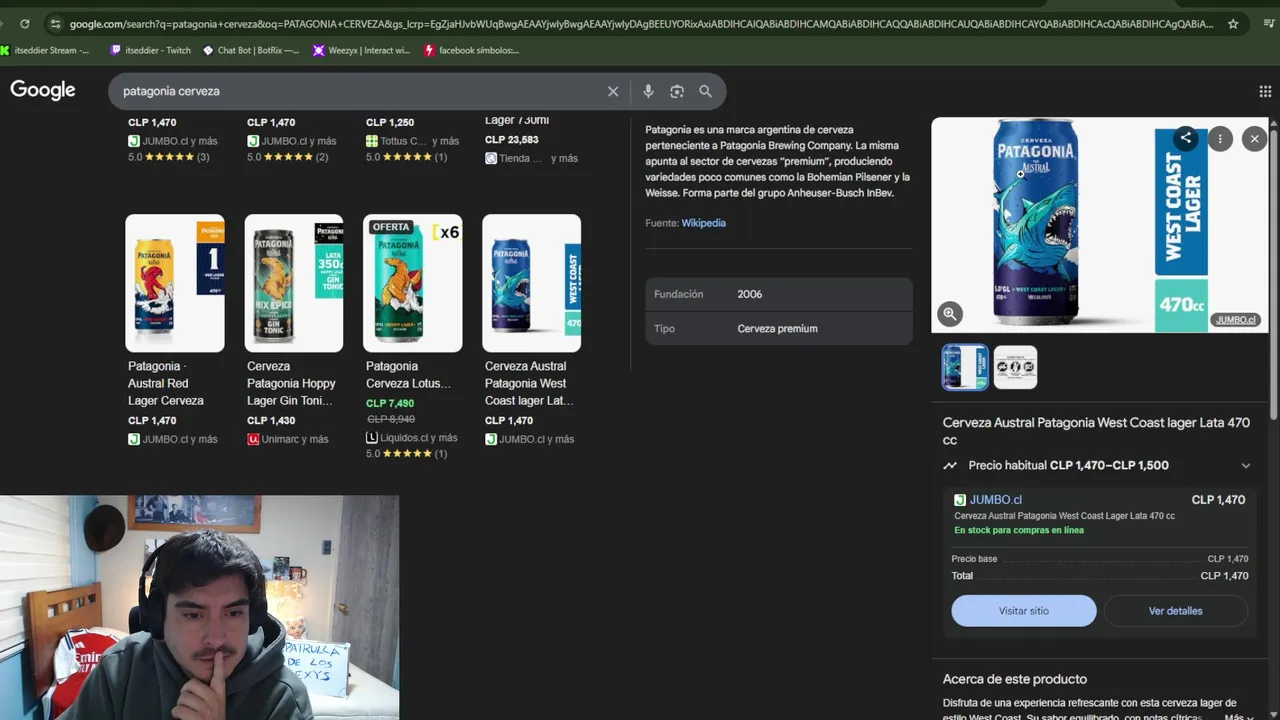Screen dimensions: 1280x720
Task: Reload the page with the refresh icon
Action: point(24,24)
